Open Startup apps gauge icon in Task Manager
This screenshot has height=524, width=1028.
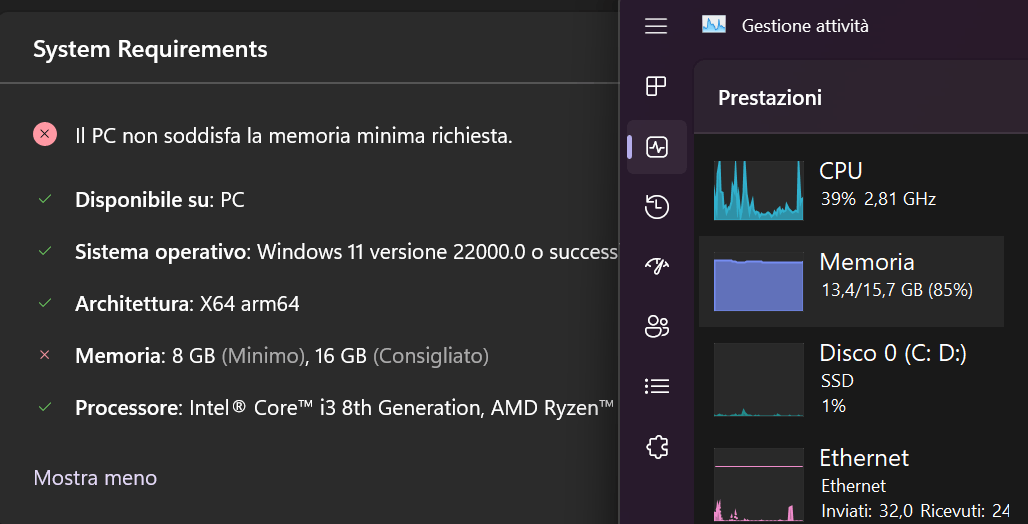click(x=656, y=265)
